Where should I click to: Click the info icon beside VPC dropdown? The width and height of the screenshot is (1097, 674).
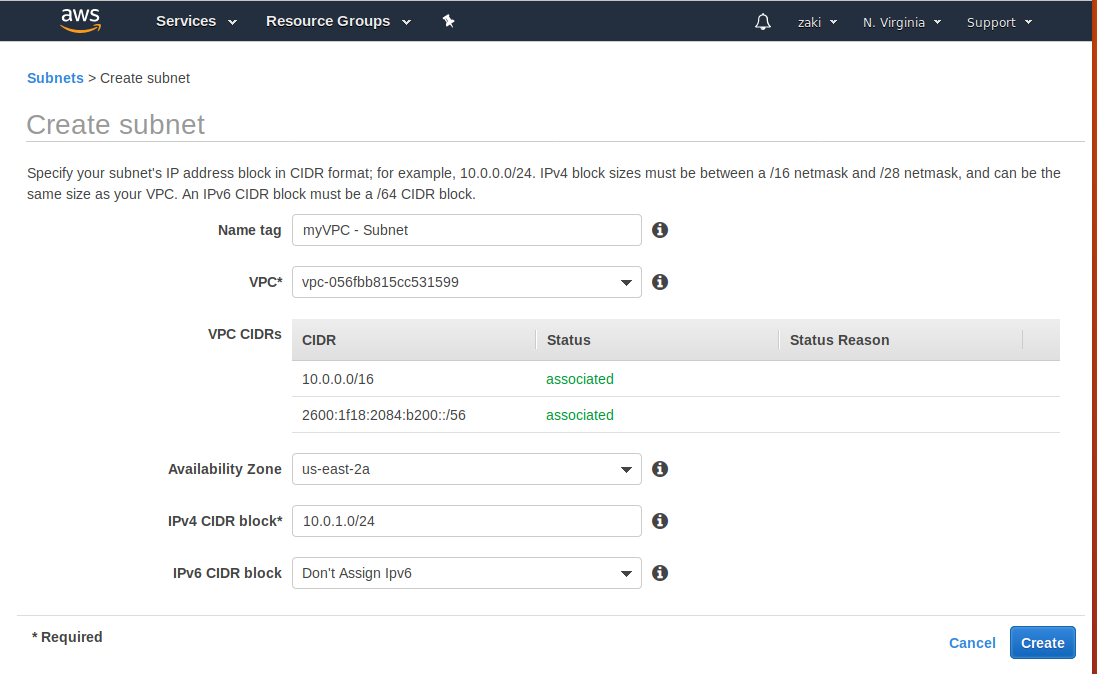659,282
